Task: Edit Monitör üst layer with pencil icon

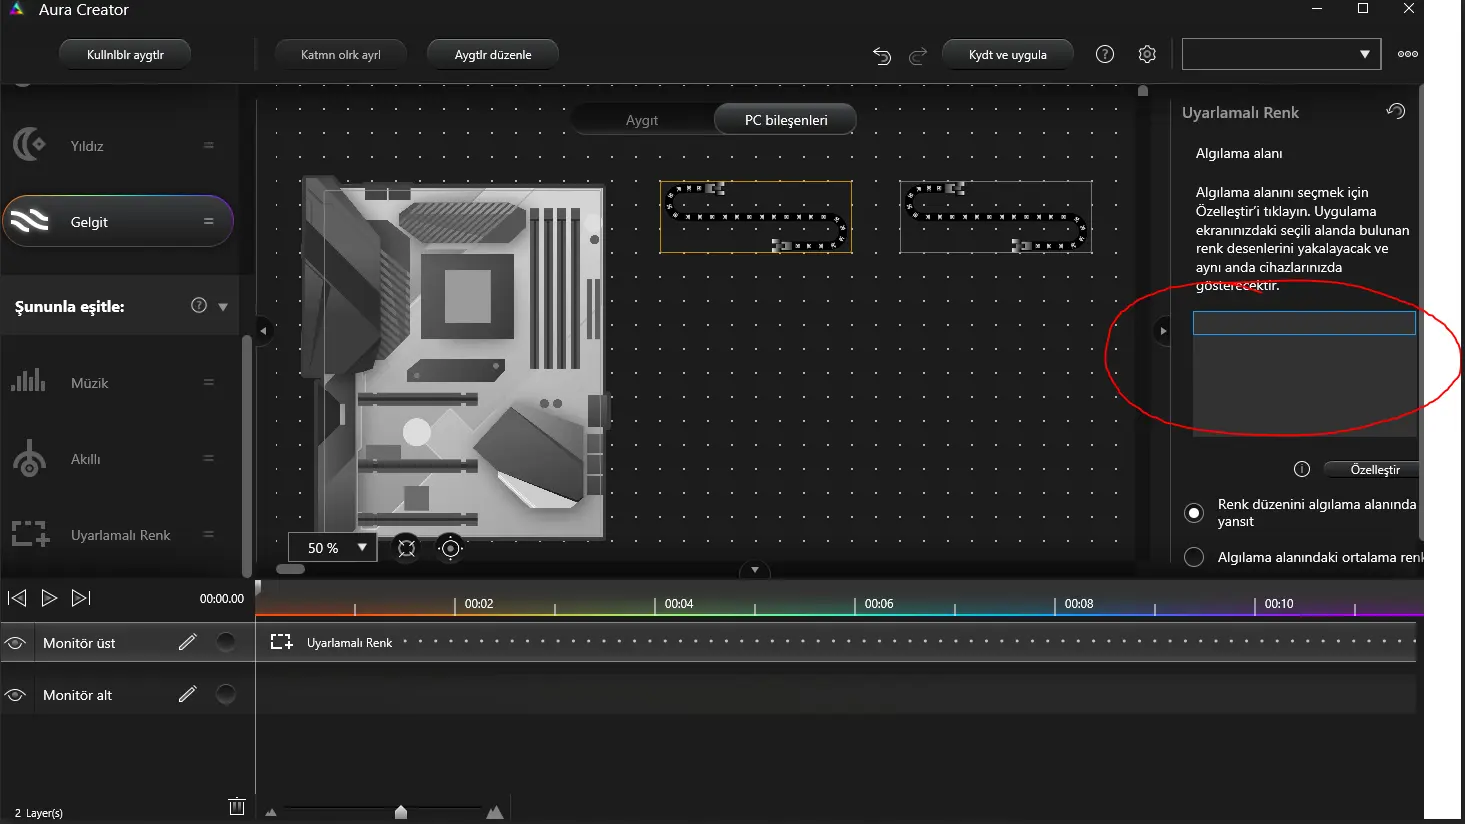Action: pyautogui.click(x=188, y=642)
